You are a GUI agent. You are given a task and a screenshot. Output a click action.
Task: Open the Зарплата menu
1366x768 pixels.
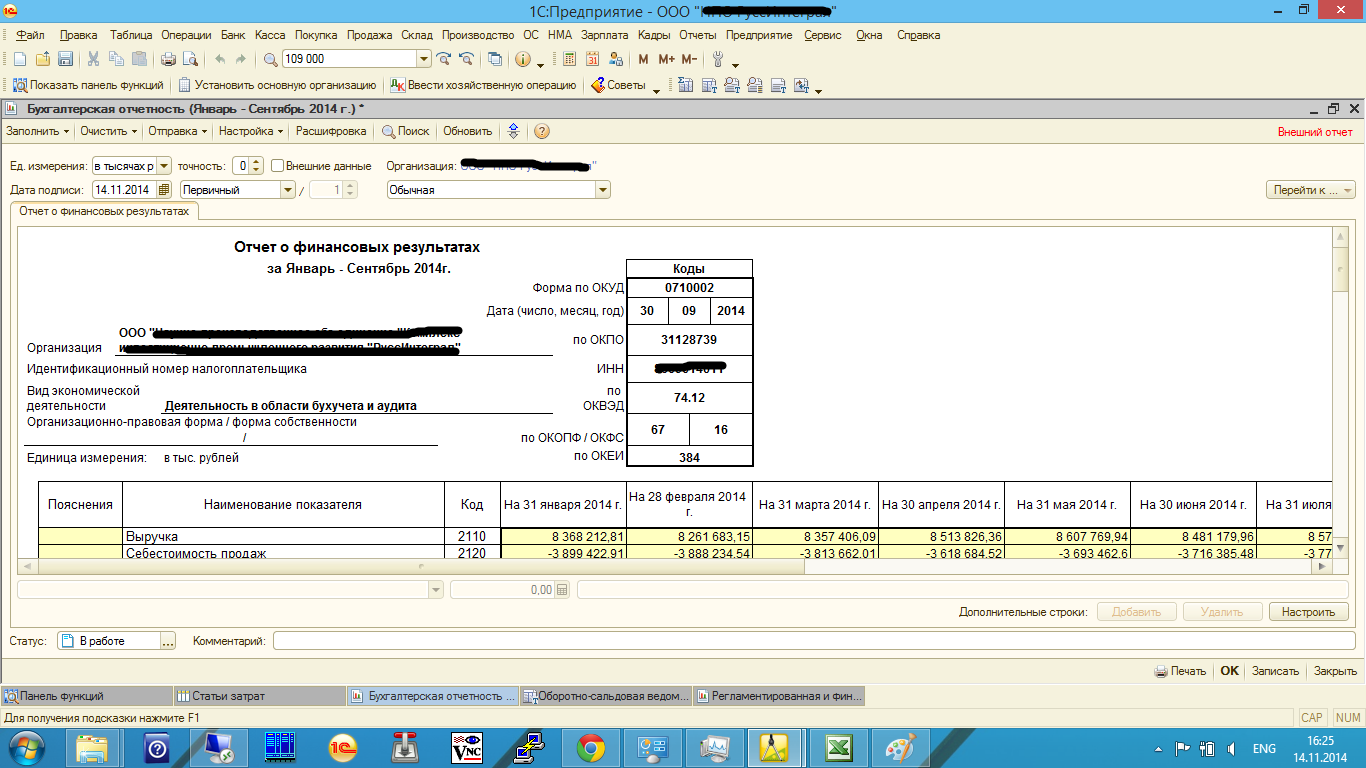point(605,35)
